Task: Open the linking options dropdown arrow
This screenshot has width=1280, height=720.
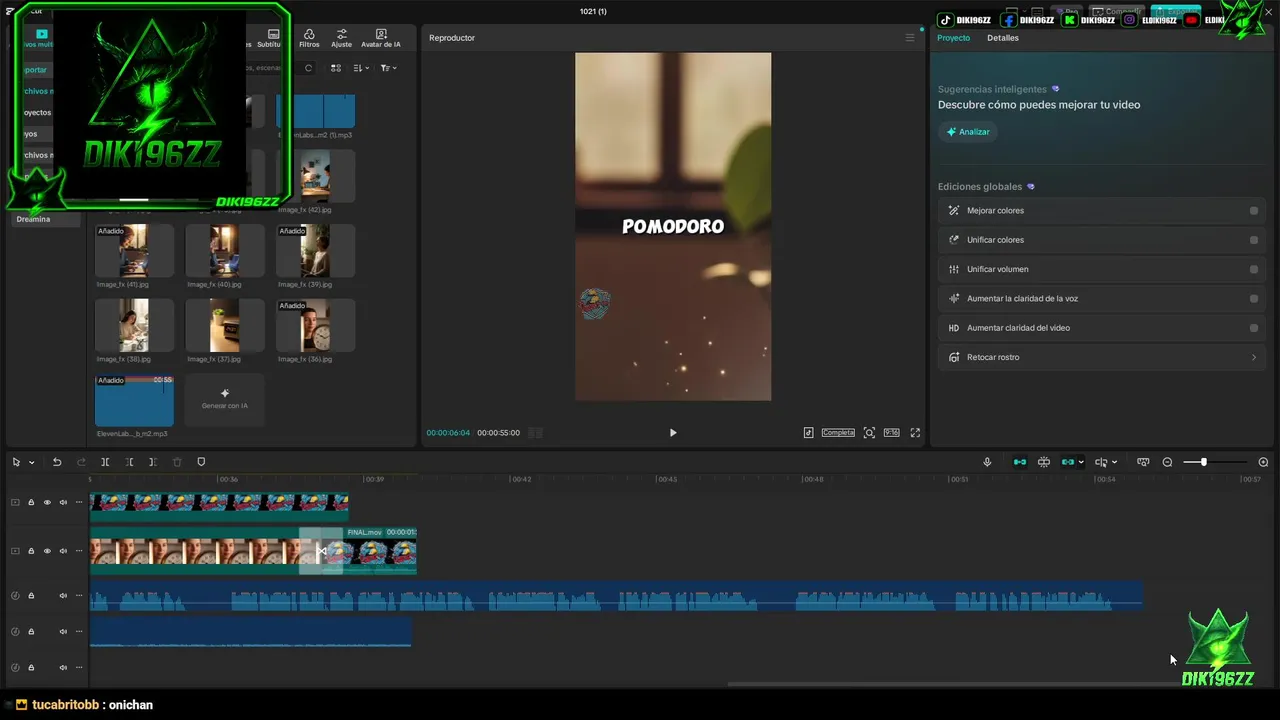Action: point(1081,462)
